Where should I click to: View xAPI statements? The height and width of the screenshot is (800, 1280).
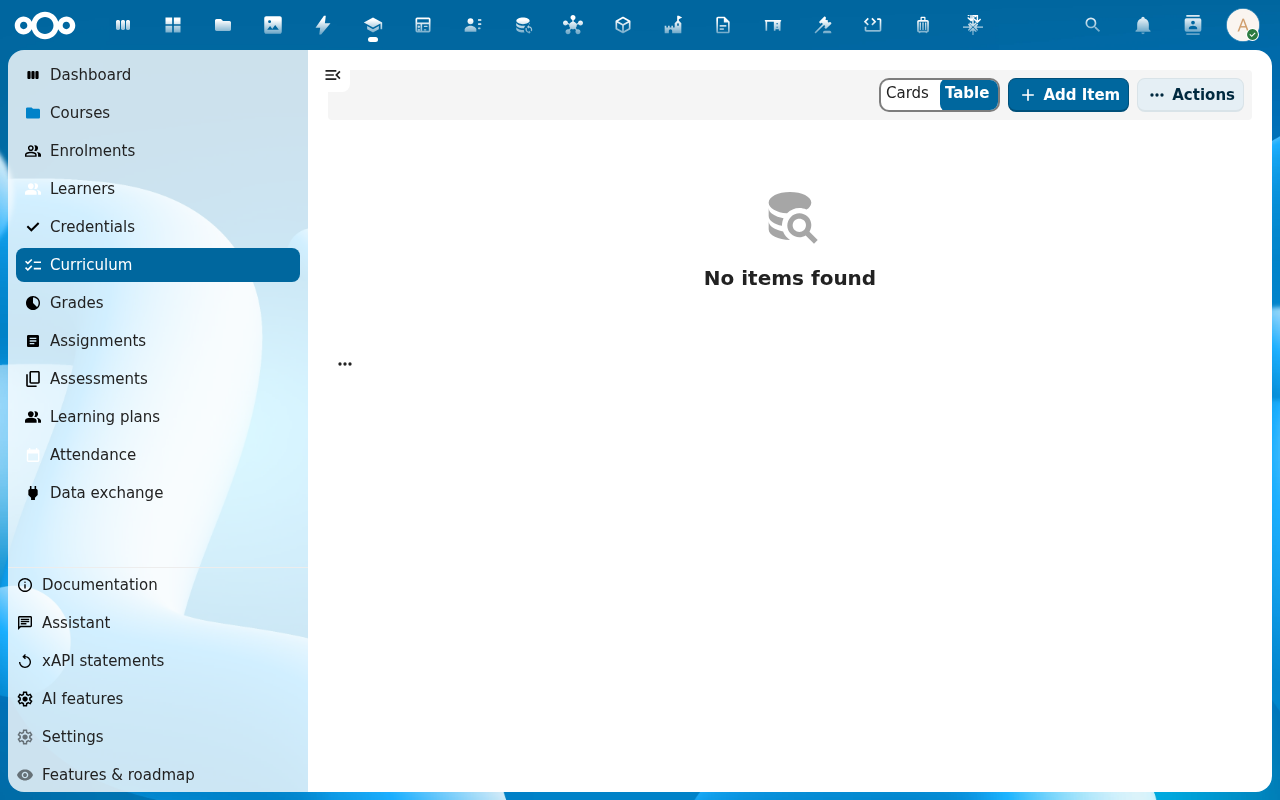point(158,661)
